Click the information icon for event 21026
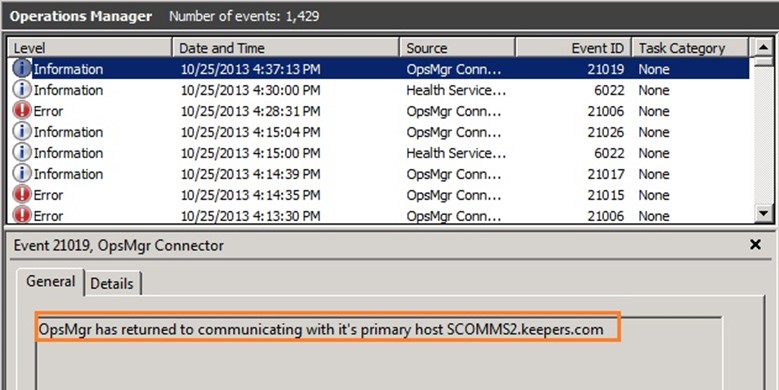 pos(21,132)
